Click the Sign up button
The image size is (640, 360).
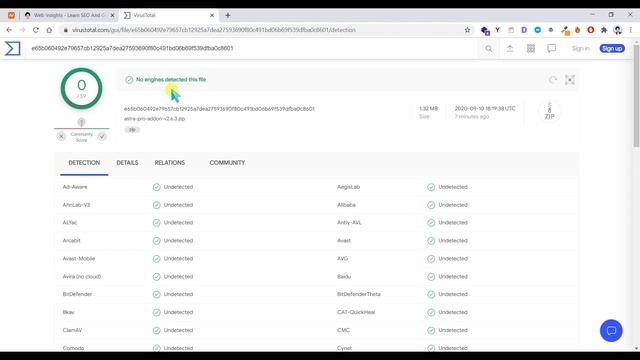click(612, 49)
